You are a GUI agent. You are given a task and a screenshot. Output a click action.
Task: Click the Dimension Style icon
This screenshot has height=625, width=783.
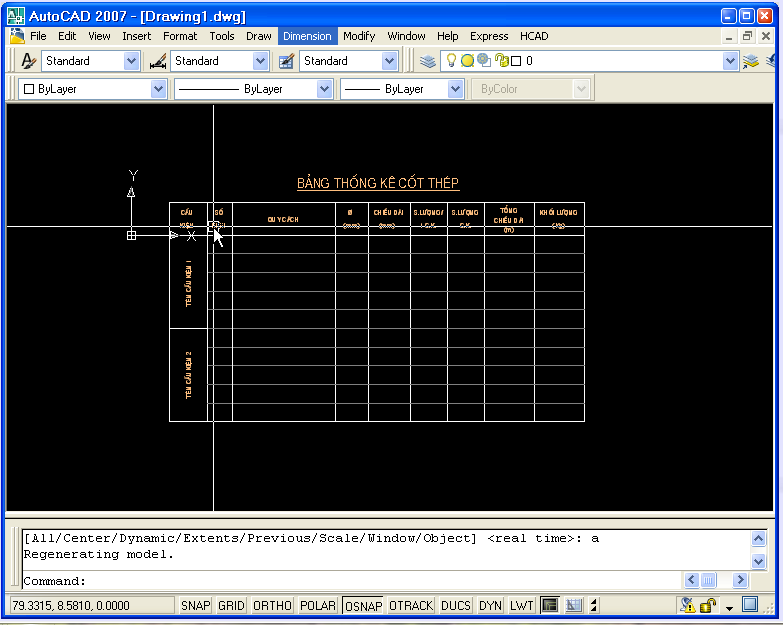[x=158, y=61]
